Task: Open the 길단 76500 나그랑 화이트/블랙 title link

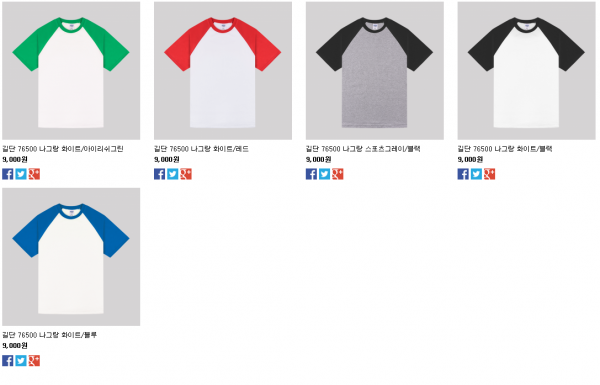Action: point(505,149)
